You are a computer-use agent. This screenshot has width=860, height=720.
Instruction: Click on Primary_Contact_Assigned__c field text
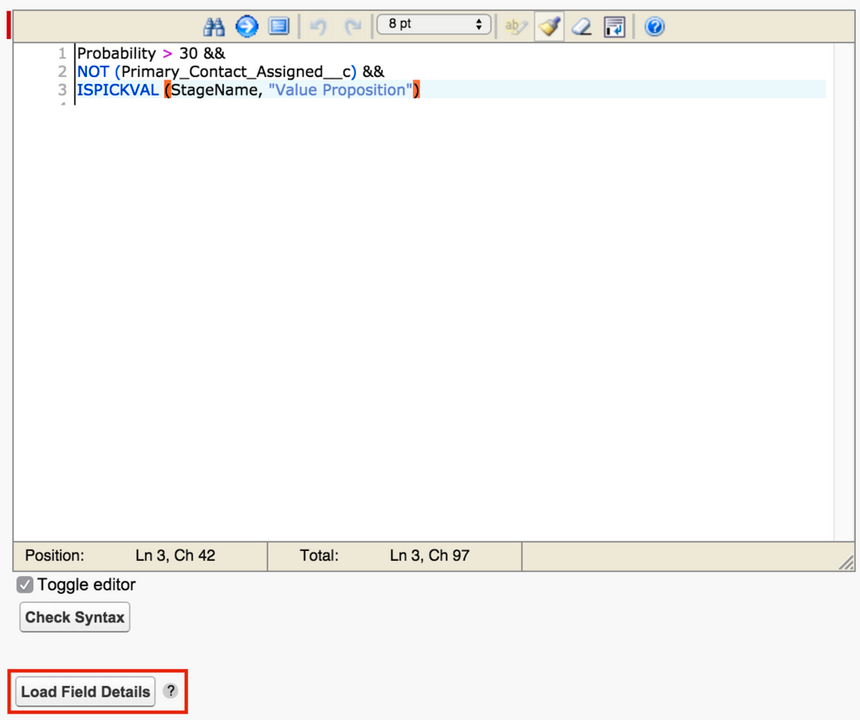click(236, 72)
